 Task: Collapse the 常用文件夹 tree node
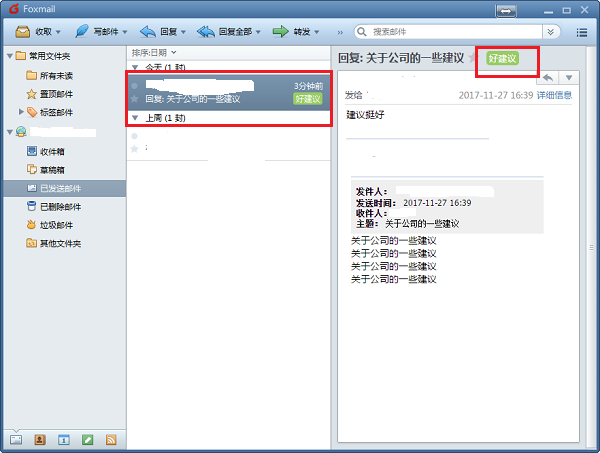point(10,56)
